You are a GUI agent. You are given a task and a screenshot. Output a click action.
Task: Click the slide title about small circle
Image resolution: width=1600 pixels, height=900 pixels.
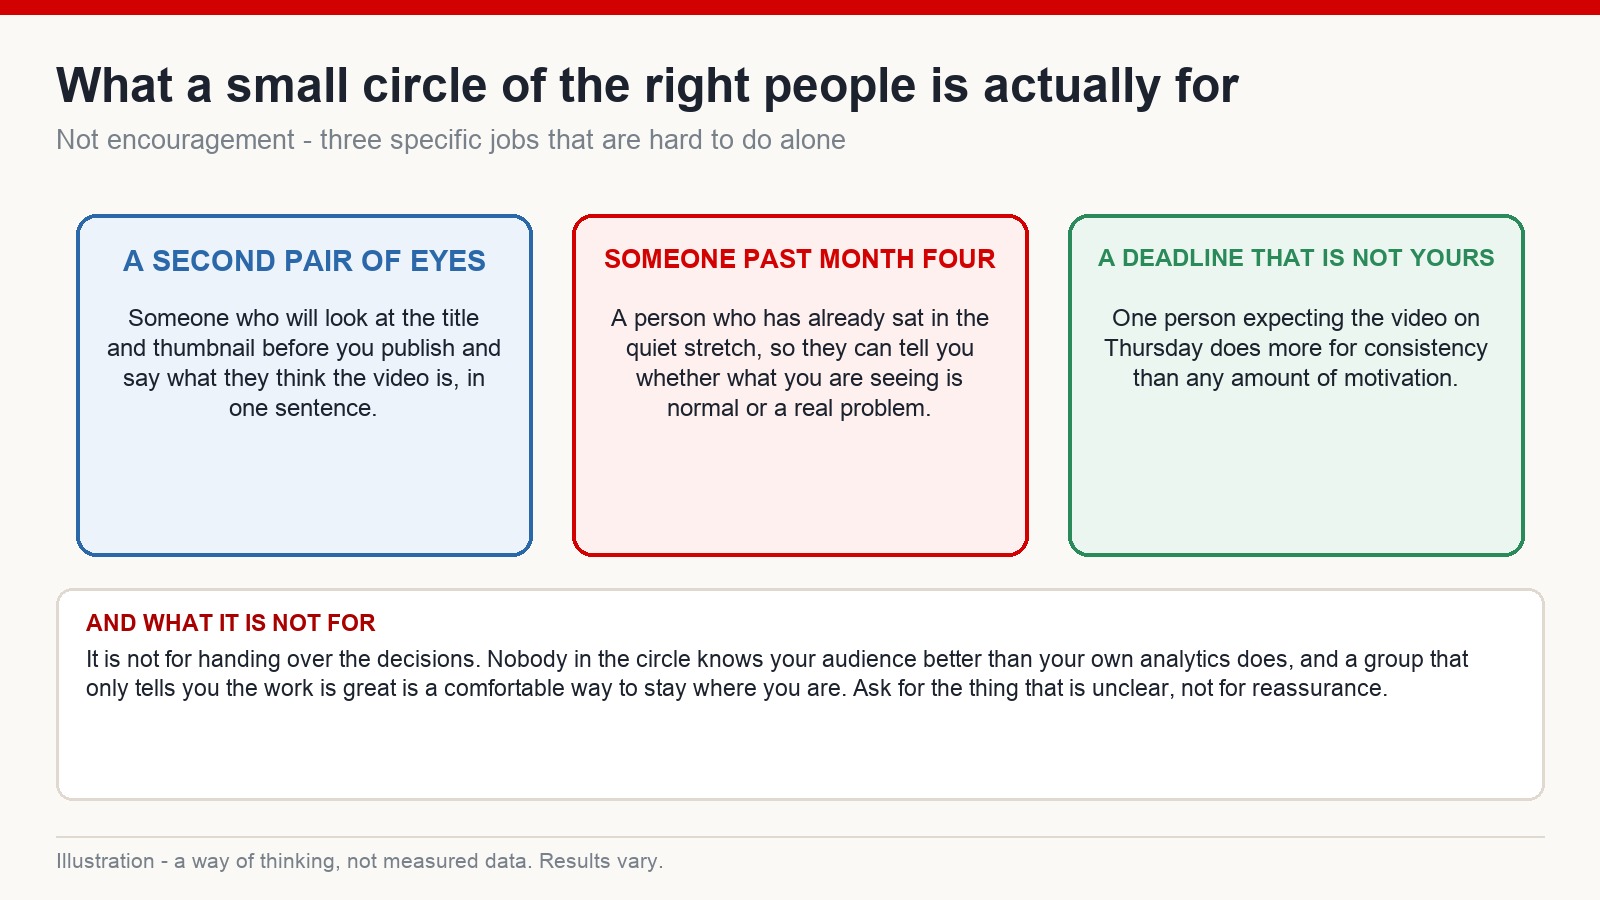coord(647,86)
